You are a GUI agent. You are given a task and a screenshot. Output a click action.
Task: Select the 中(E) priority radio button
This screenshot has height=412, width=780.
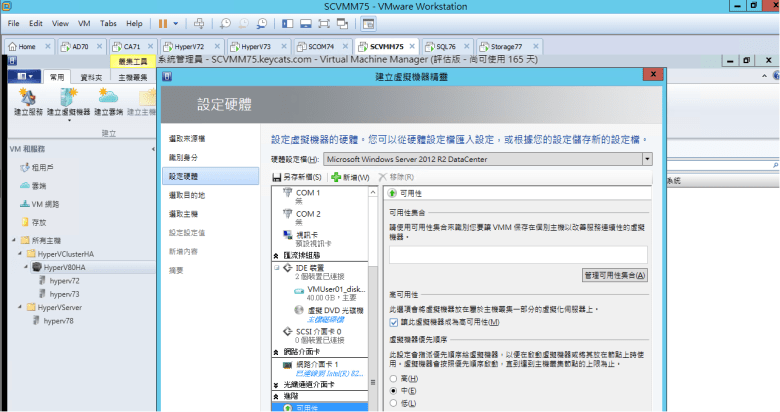pyautogui.click(x=393, y=392)
